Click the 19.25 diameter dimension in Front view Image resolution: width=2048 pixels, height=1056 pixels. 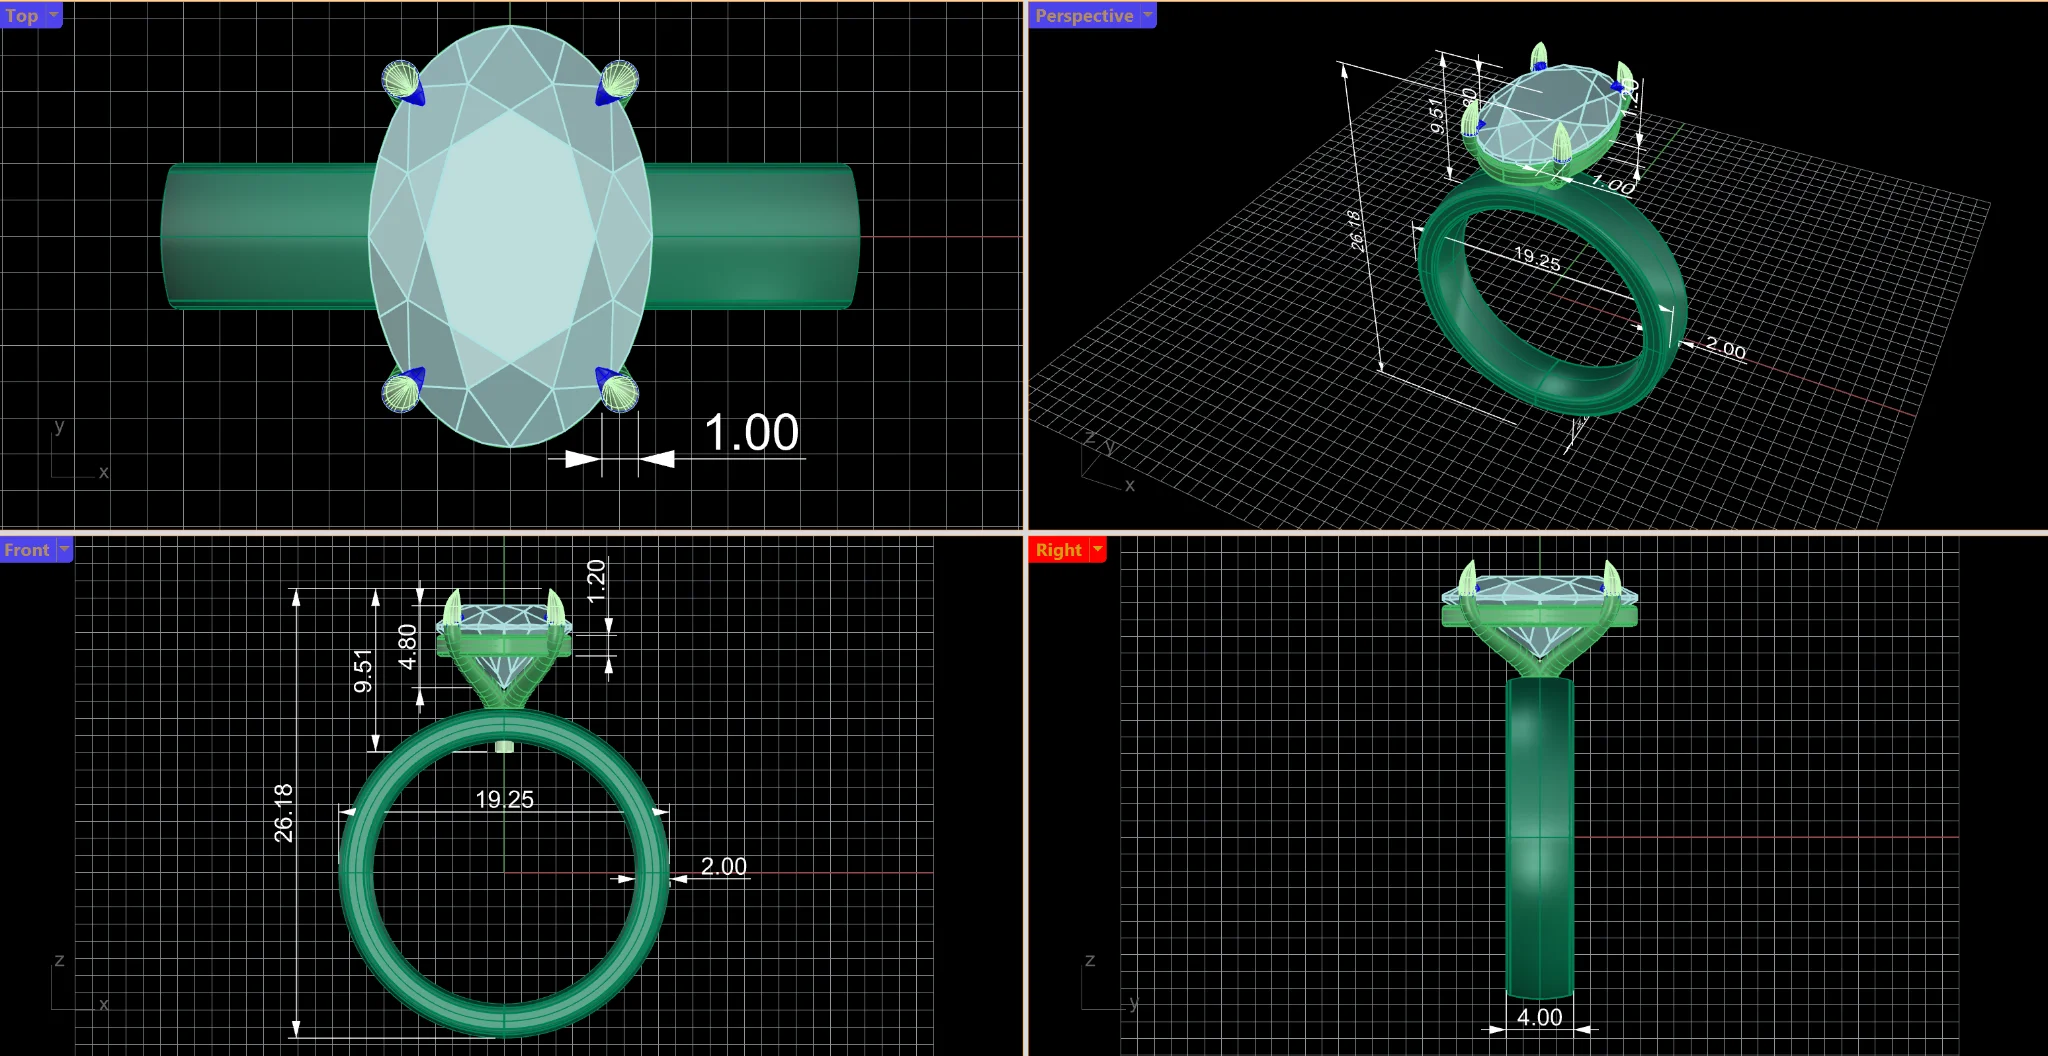504,799
